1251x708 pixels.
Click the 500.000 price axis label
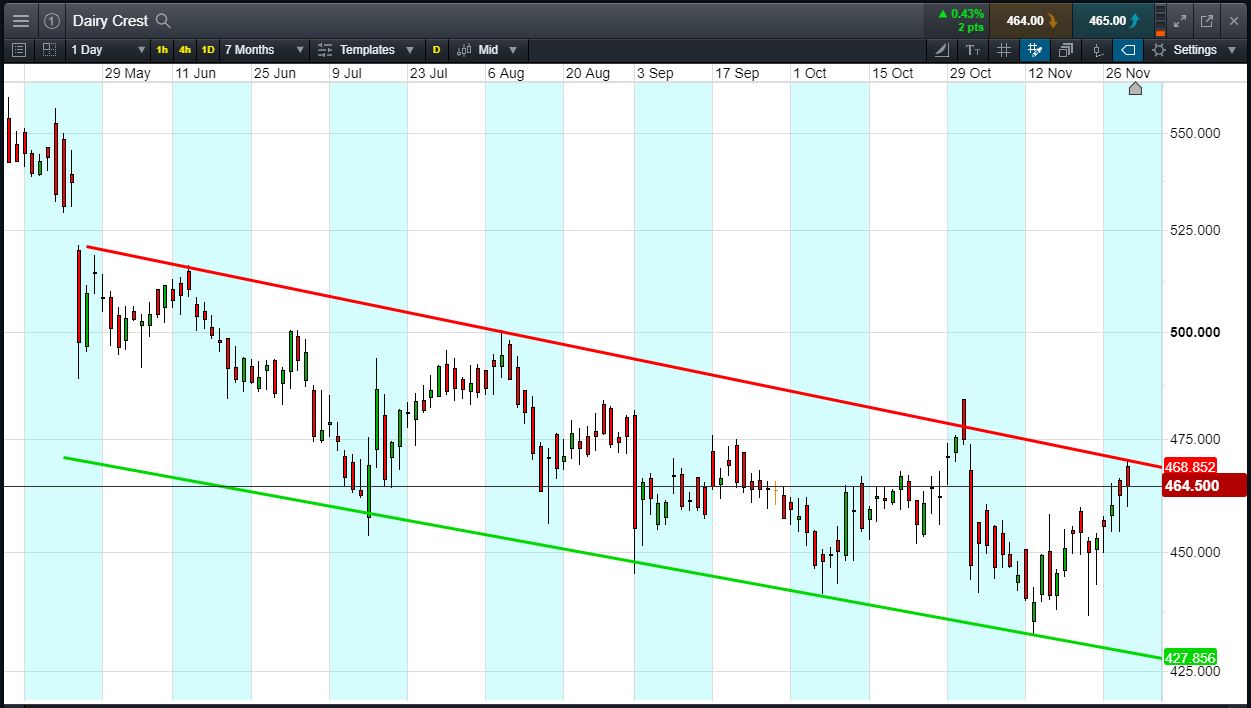tap(1195, 332)
